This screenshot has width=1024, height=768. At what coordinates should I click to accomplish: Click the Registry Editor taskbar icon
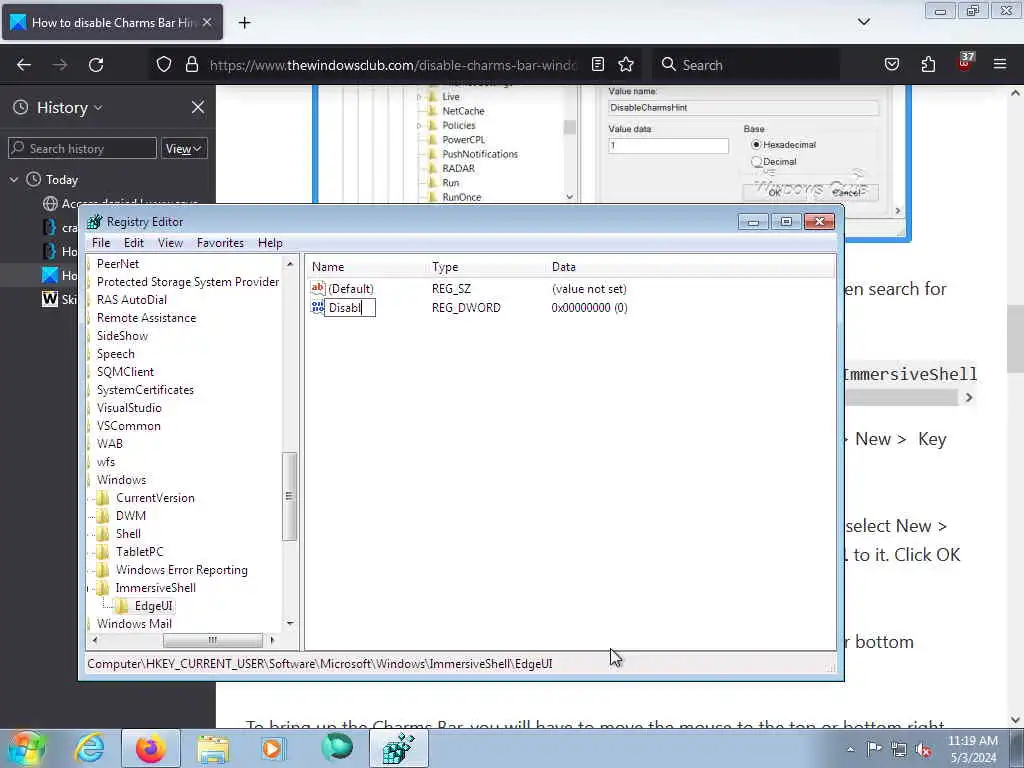point(399,748)
